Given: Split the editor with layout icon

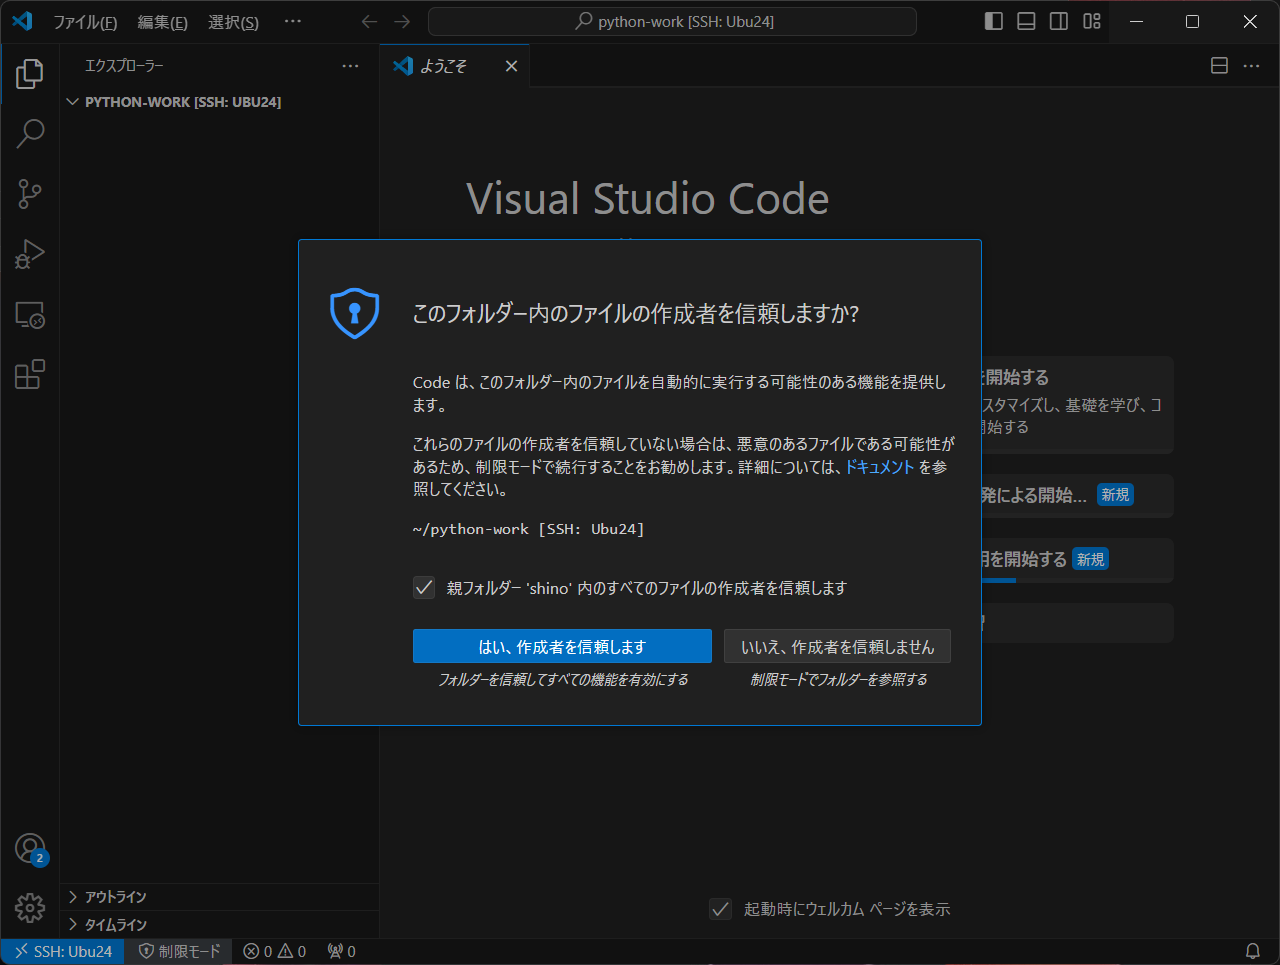Looking at the screenshot, I should tap(1219, 66).
